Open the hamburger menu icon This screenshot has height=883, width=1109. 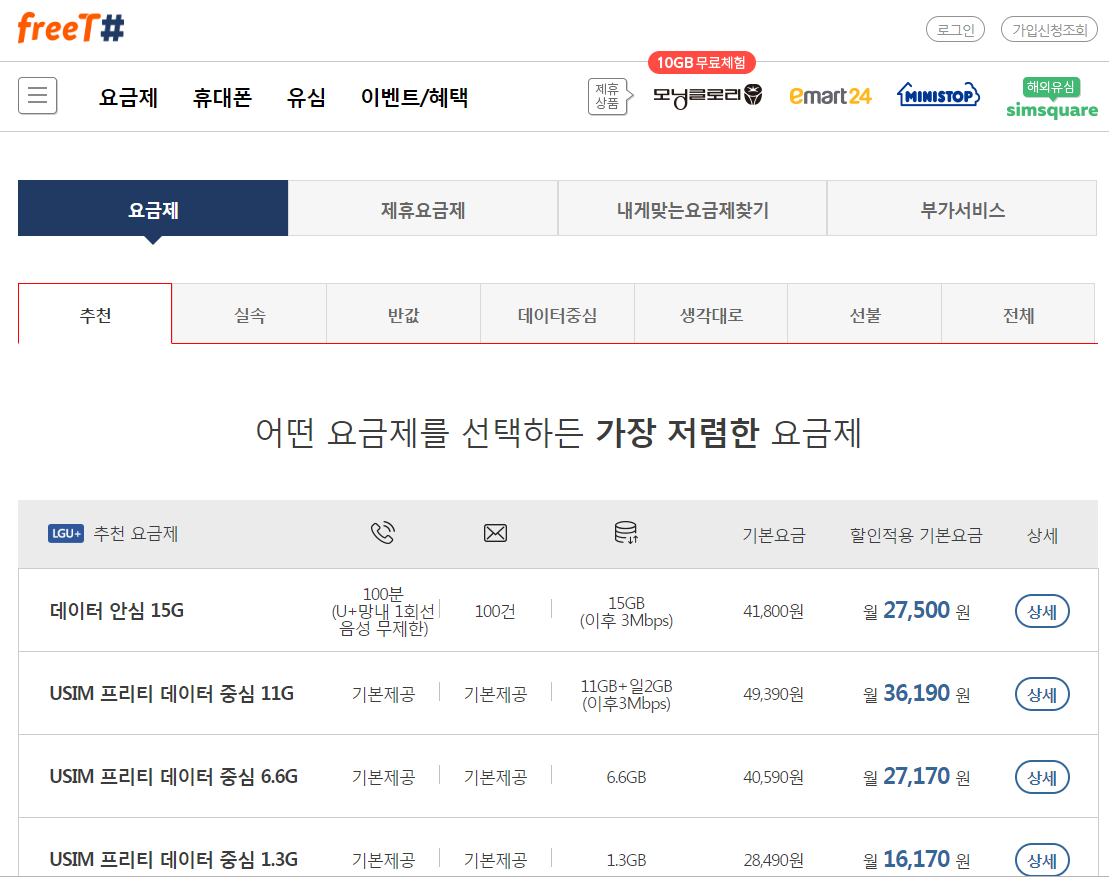37,96
